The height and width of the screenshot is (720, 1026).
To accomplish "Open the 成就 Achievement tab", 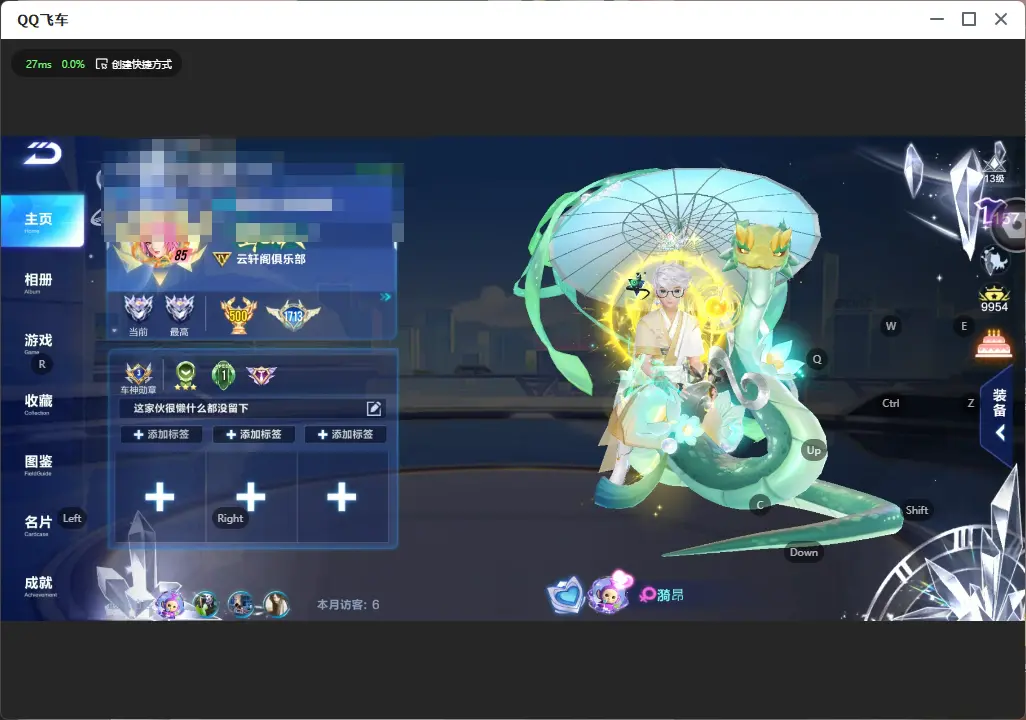I will 39,585.
